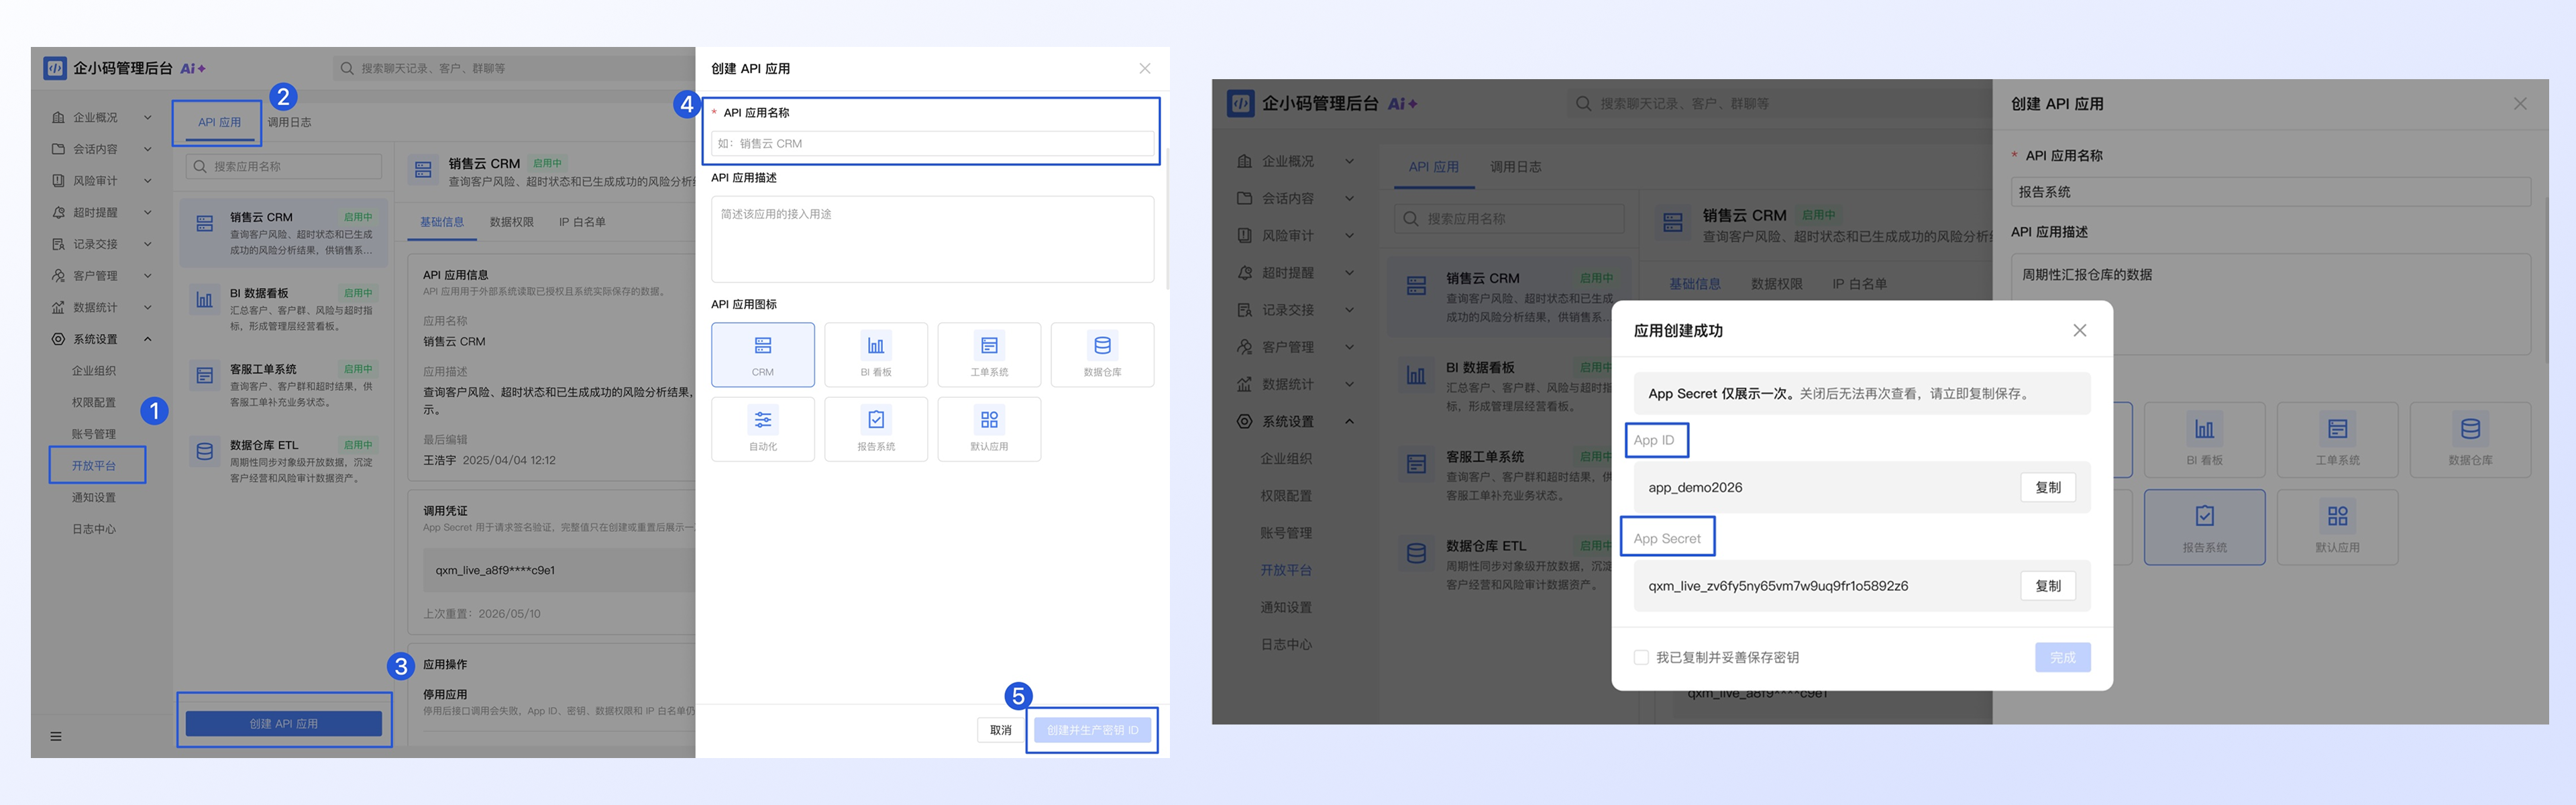2576x805 pixels.
Task: Select the 报告系统 icon in the left-hand create-app panel
Action: coord(876,429)
